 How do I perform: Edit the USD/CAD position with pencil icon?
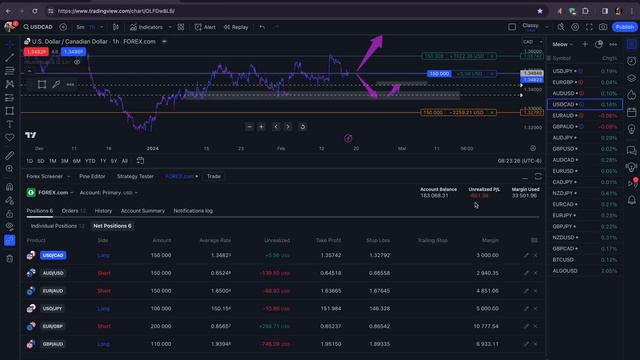click(x=526, y=255)
